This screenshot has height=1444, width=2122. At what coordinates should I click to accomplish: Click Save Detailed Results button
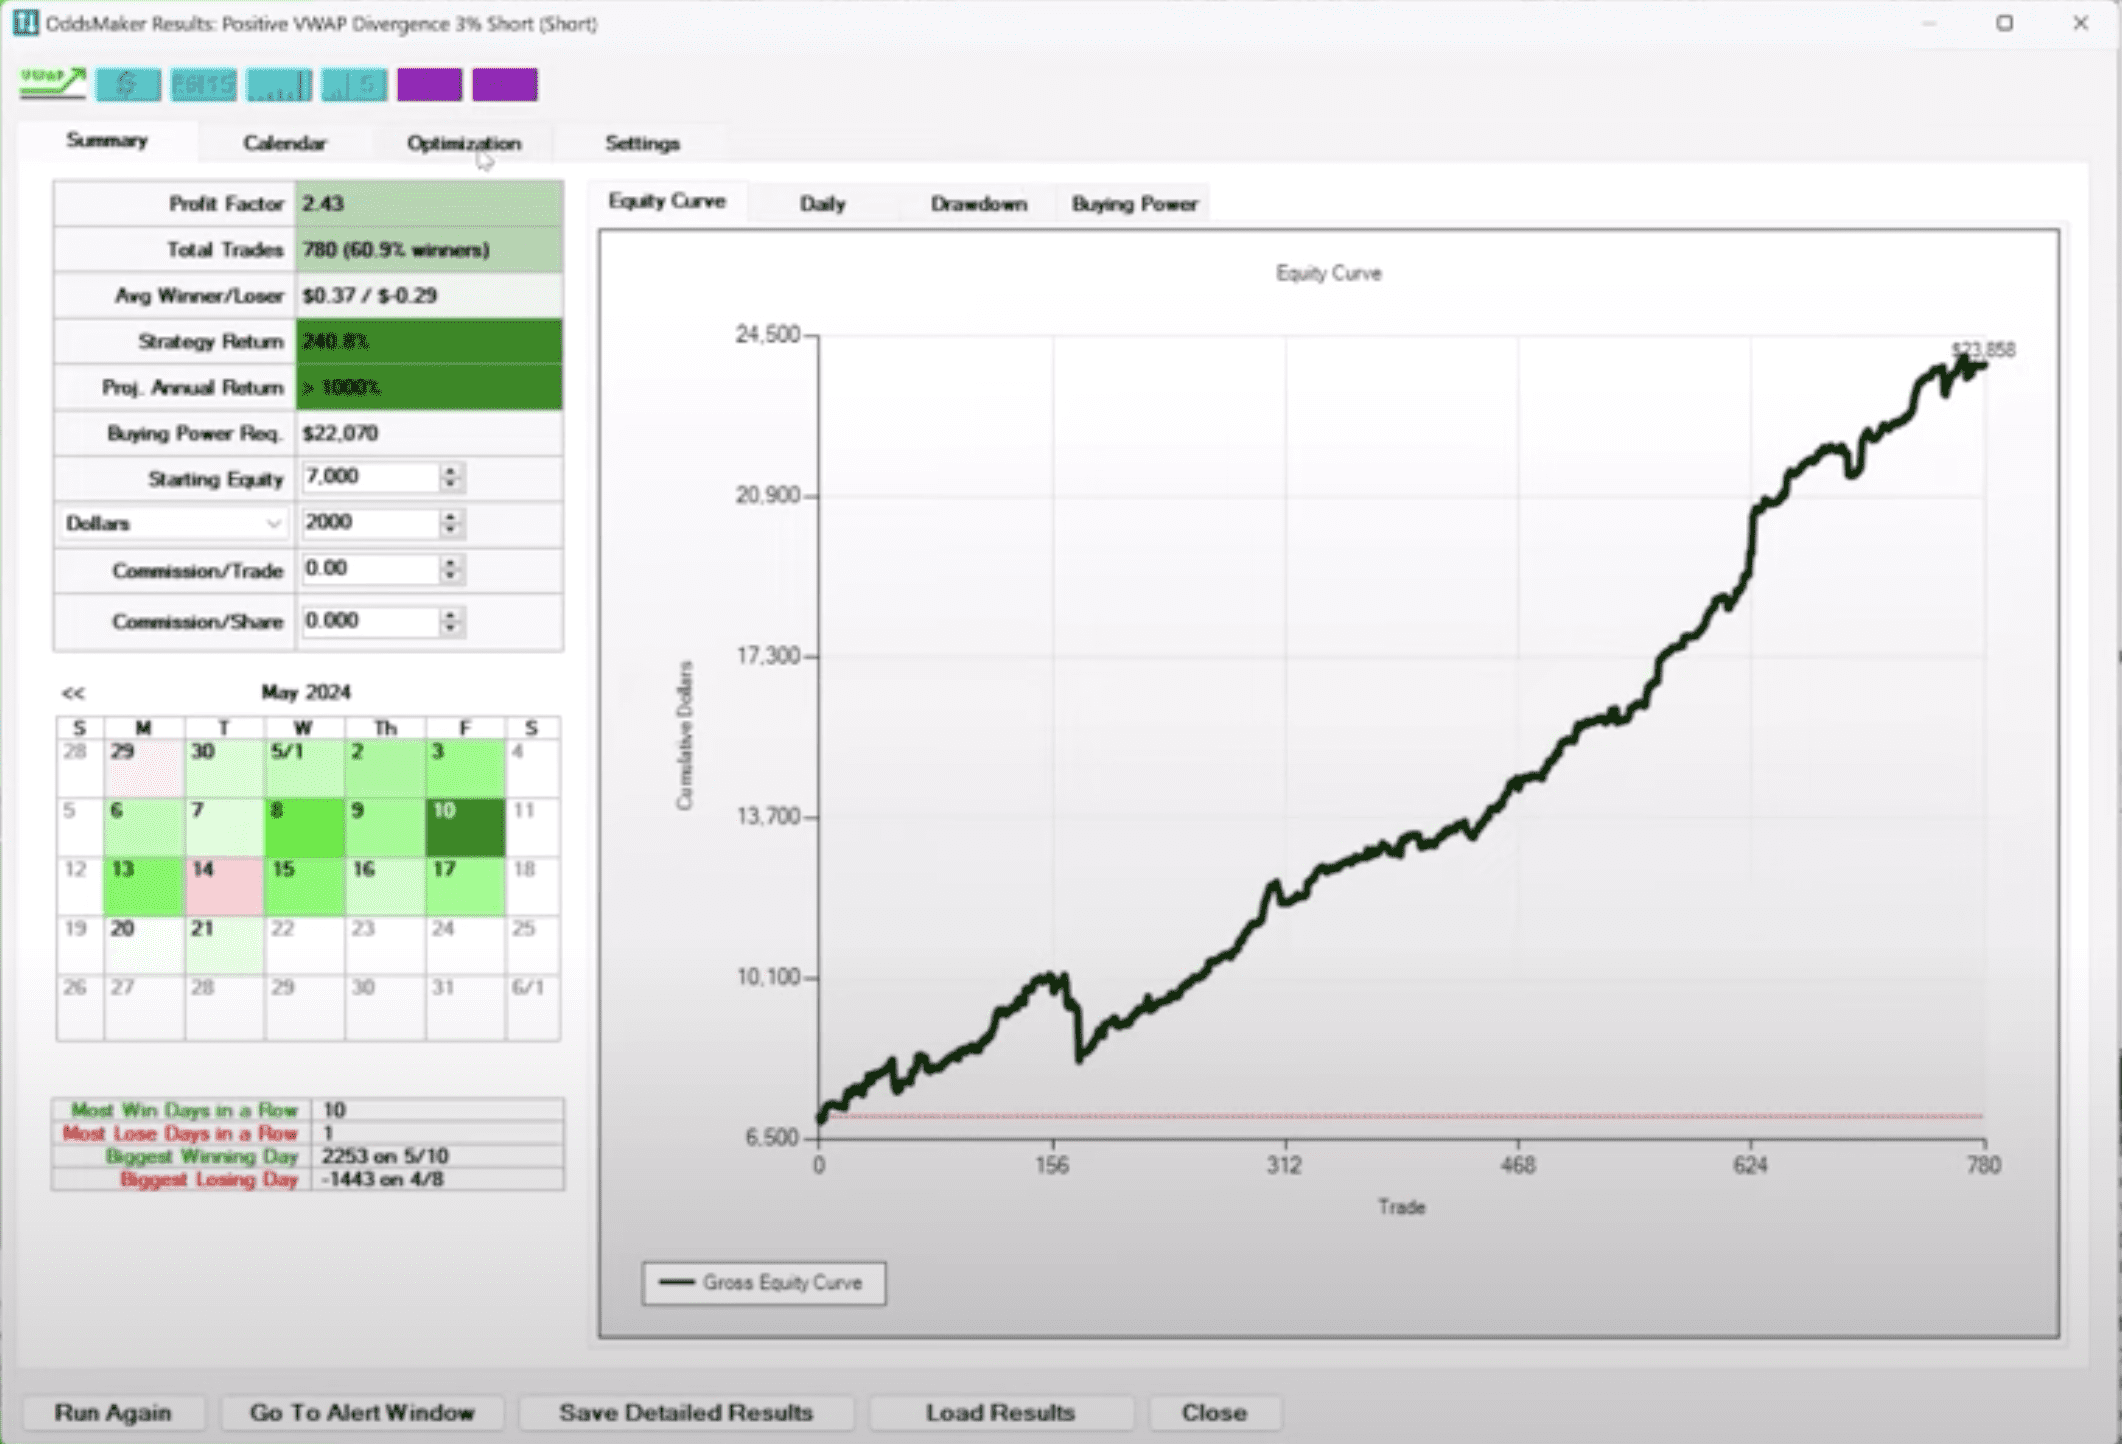point(686,1412)
